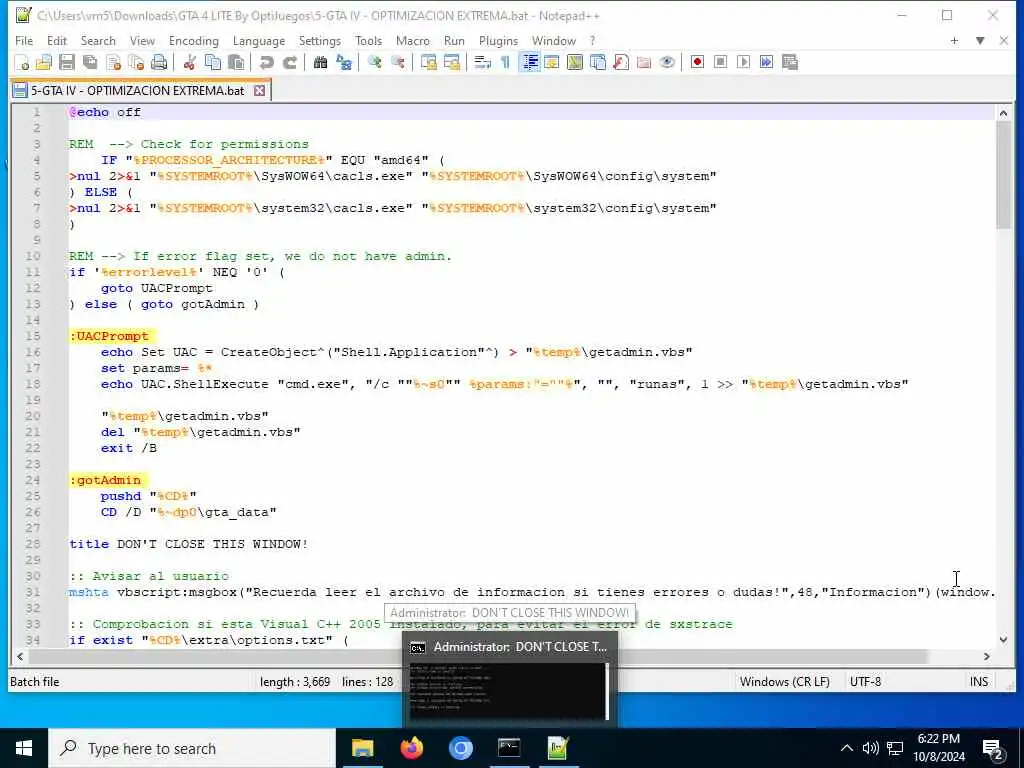Click the plus new-tab button

coord(954,40)
